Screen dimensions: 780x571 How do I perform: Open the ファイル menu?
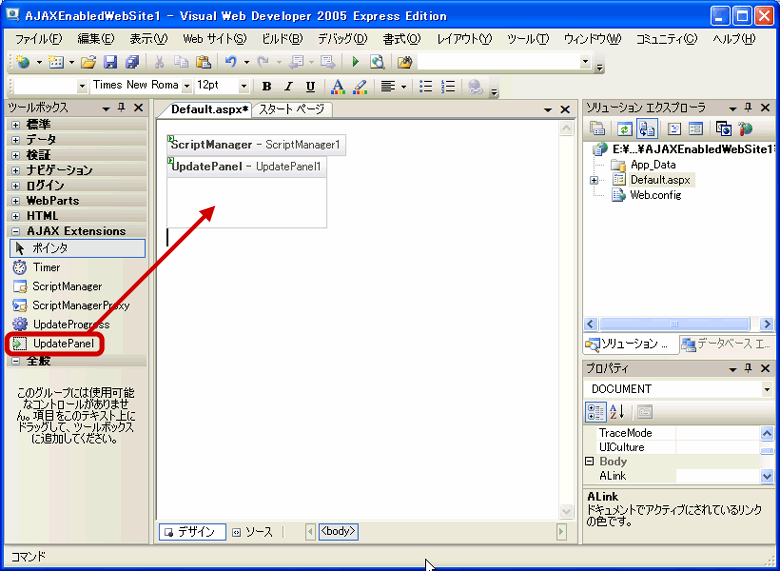pyautogui.click(x=39, y=39)
